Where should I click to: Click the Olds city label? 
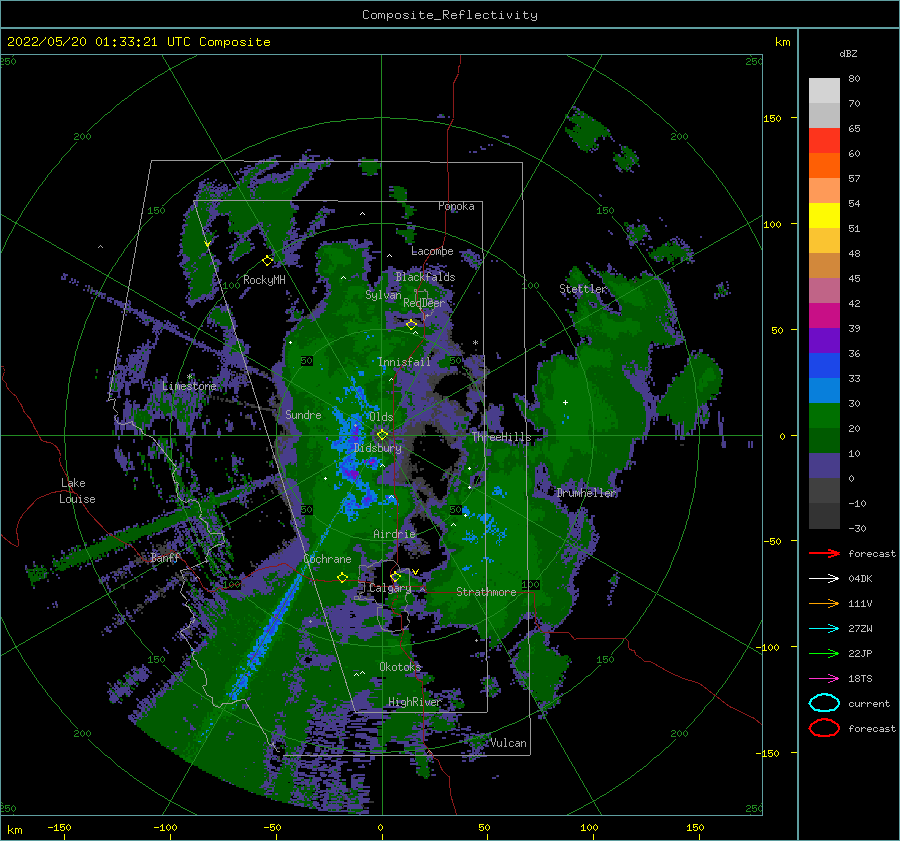pyautogui.click(x=381, y=417)
